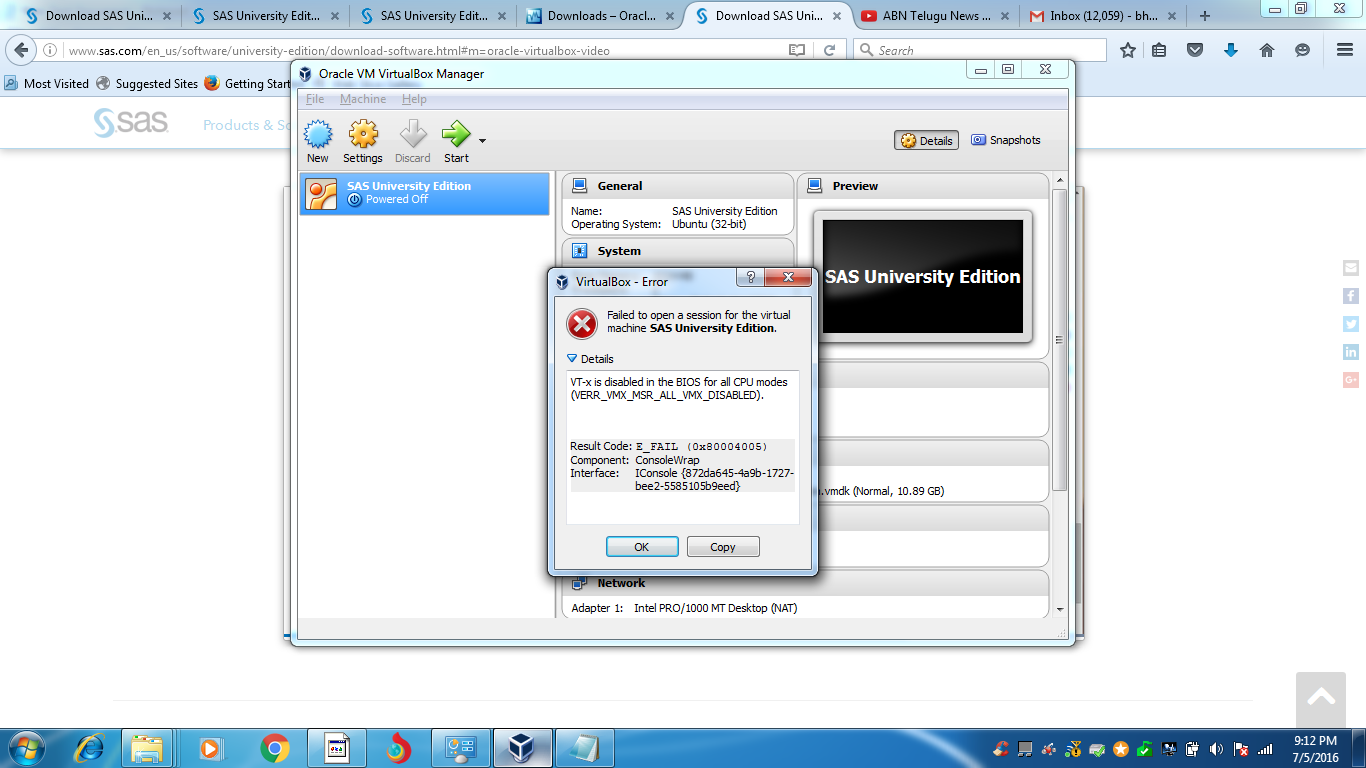Image resolution: width=1366 pixels, height=768 pixels.
Task: Launch Internet Explorer from the taskbar
Action: point(90,747)
